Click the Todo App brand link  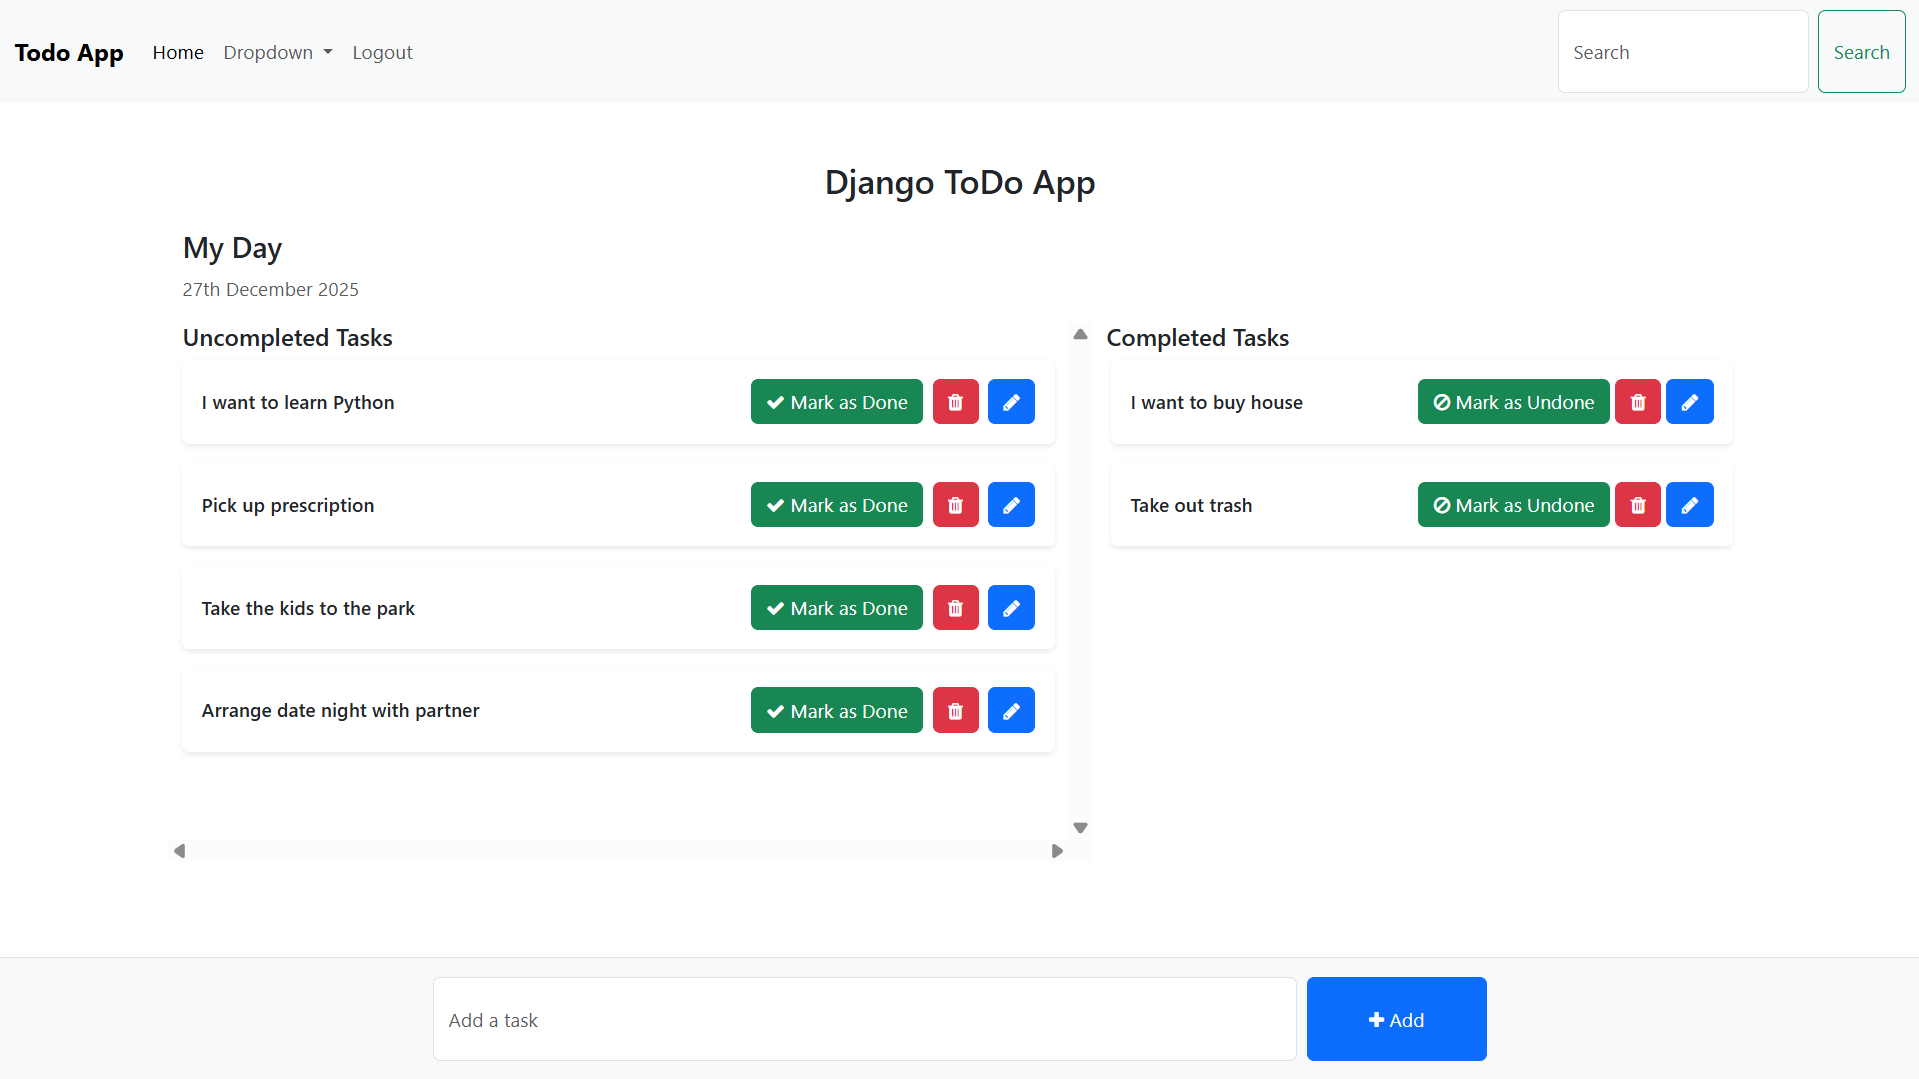pyautogui.click(x=69, y=52)
